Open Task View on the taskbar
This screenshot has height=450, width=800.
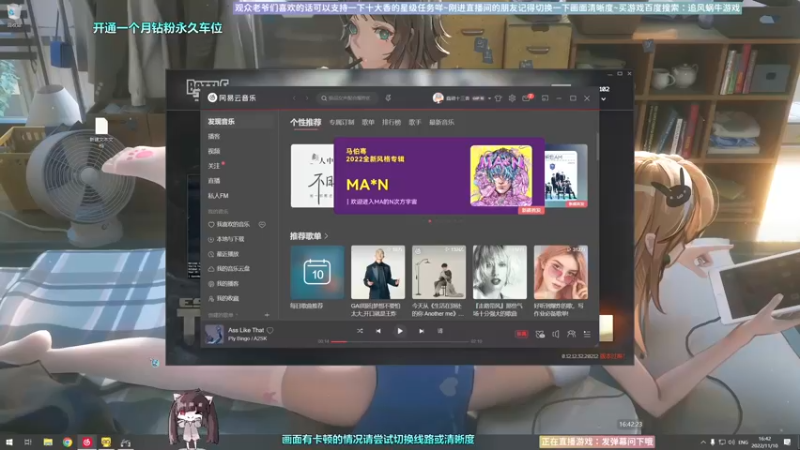28,442
